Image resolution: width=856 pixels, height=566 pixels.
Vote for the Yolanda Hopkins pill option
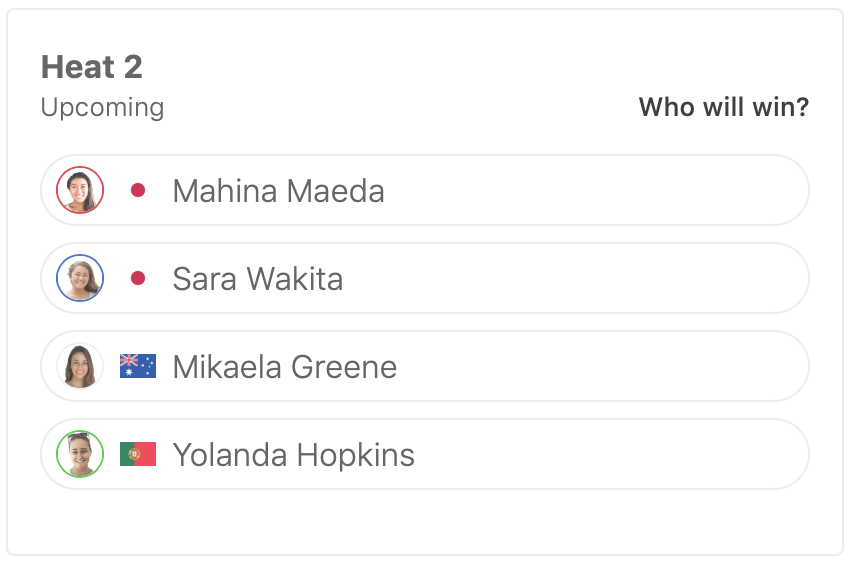click(600, 454)
